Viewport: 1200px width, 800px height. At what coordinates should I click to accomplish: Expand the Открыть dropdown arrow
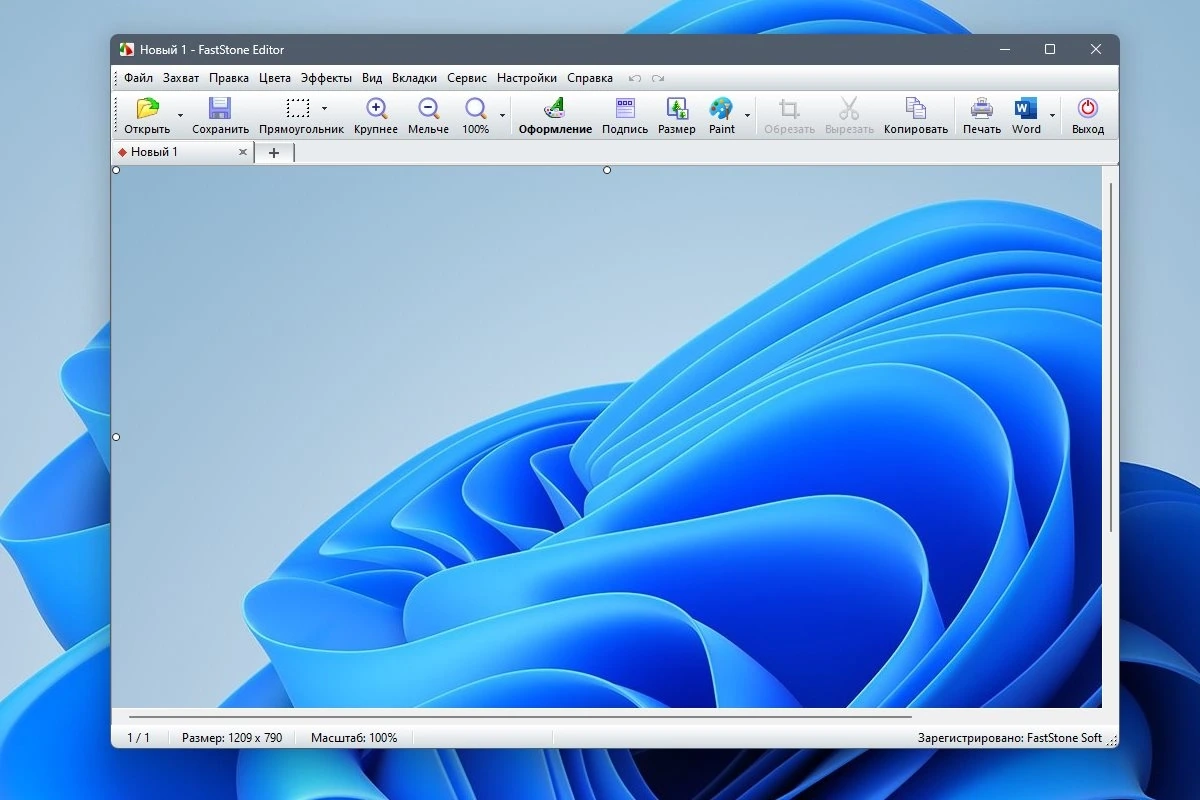[180, 116]
